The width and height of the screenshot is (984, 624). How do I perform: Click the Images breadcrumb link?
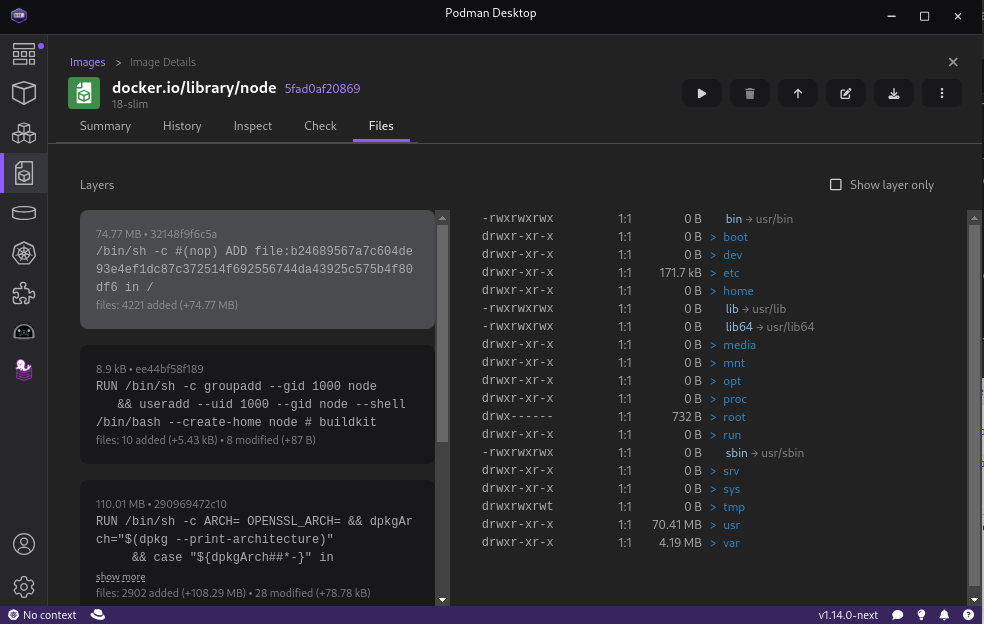tap(87, 61)
